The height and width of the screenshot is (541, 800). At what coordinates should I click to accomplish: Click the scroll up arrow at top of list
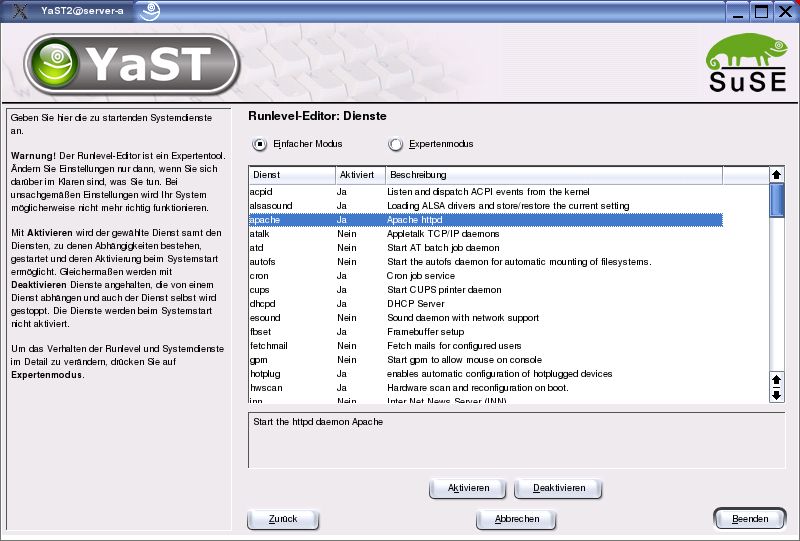point(777,175)
